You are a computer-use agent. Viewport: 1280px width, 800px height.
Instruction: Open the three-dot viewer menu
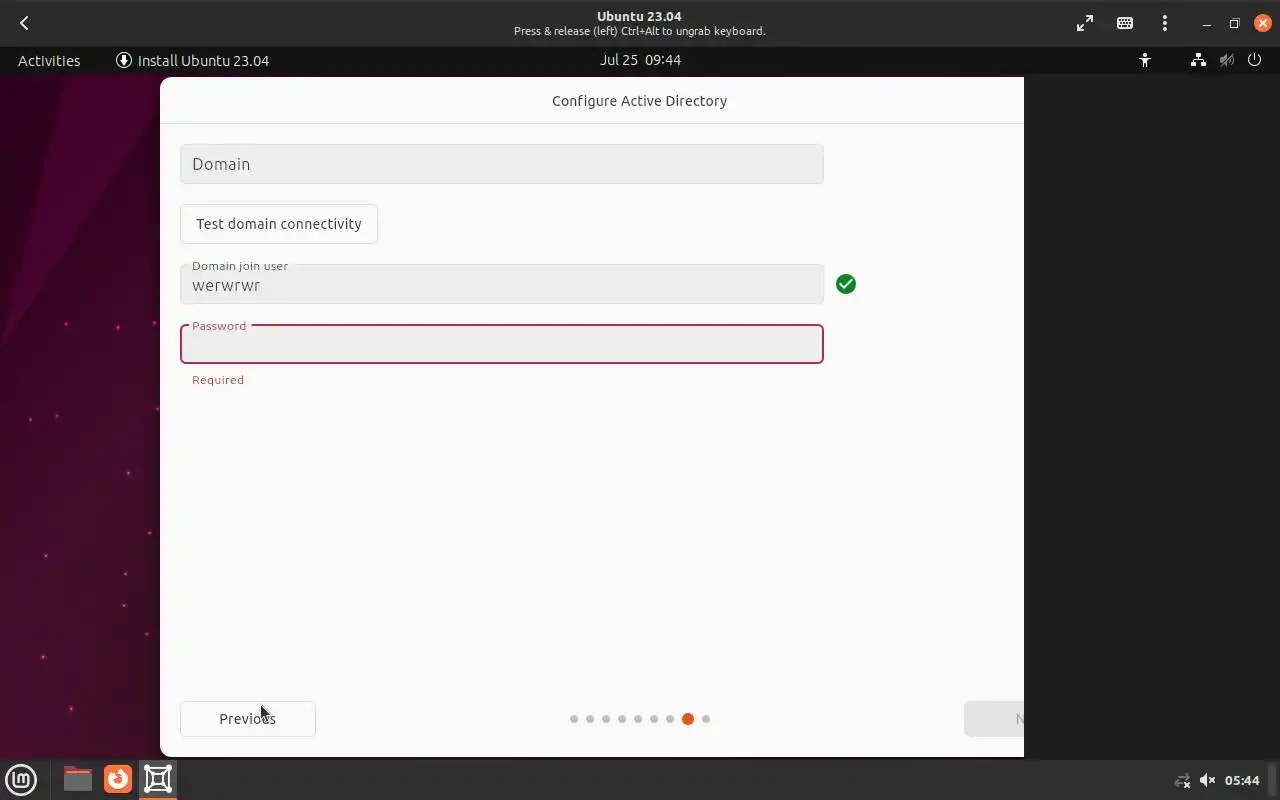1165,23
